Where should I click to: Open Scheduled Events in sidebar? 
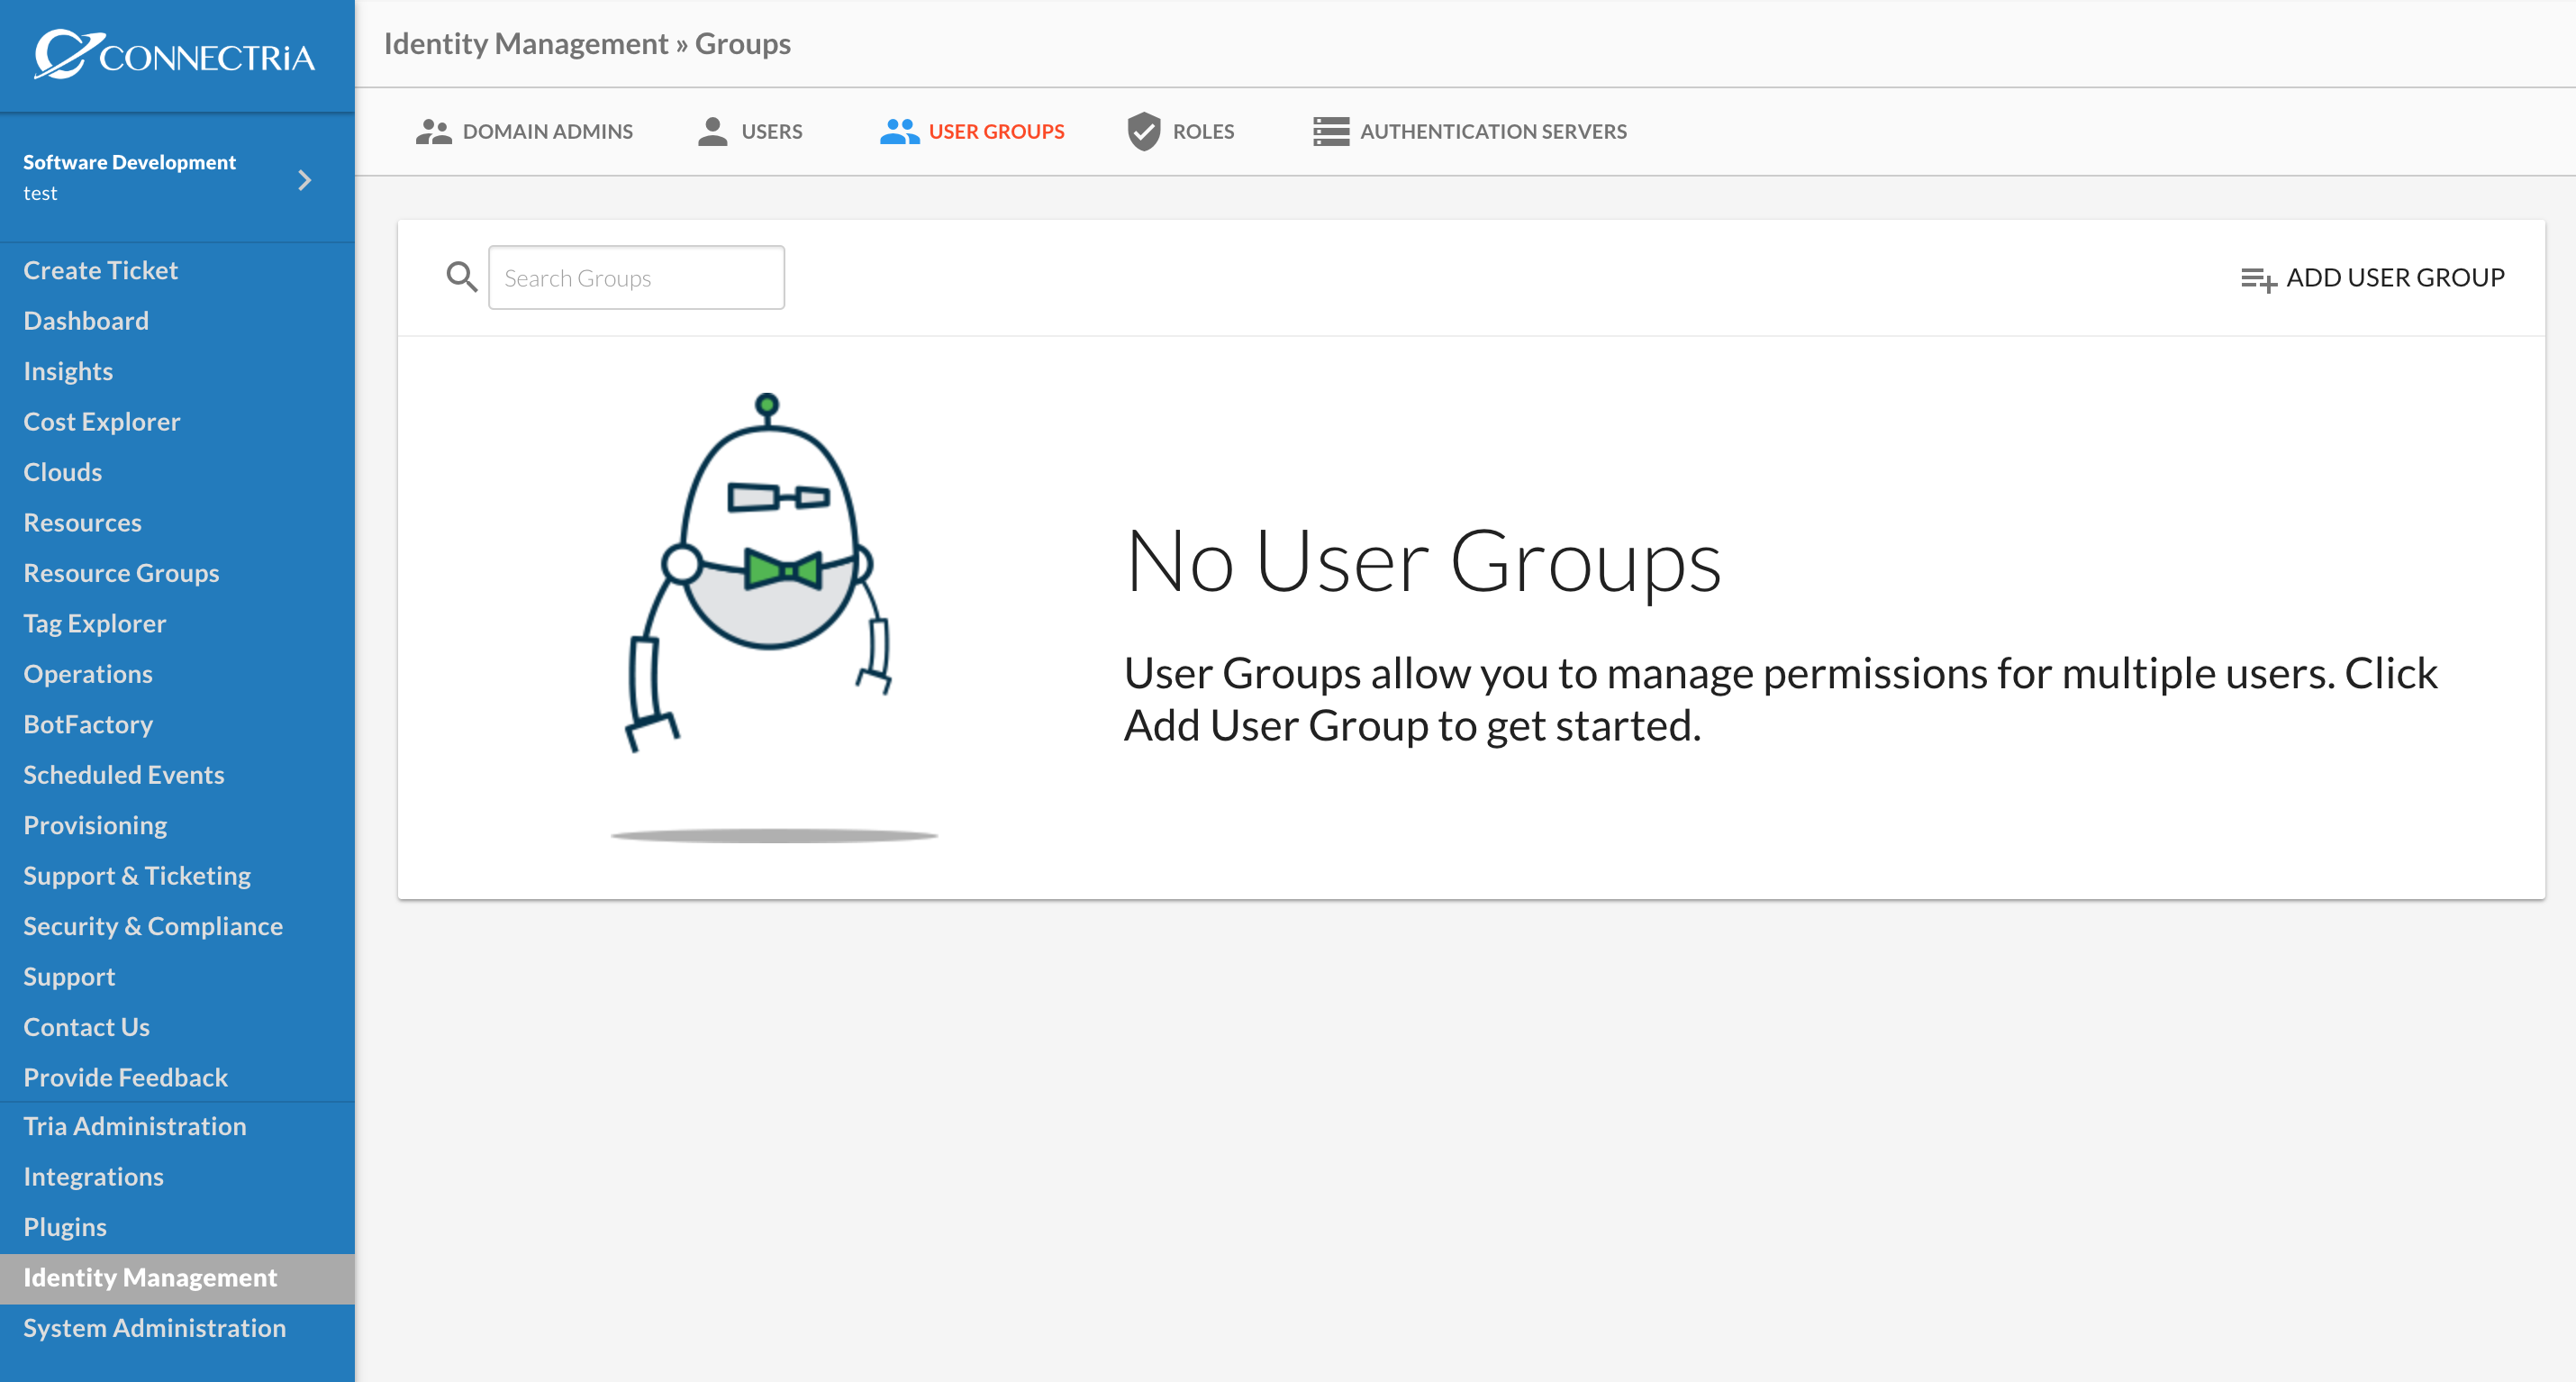124,775
